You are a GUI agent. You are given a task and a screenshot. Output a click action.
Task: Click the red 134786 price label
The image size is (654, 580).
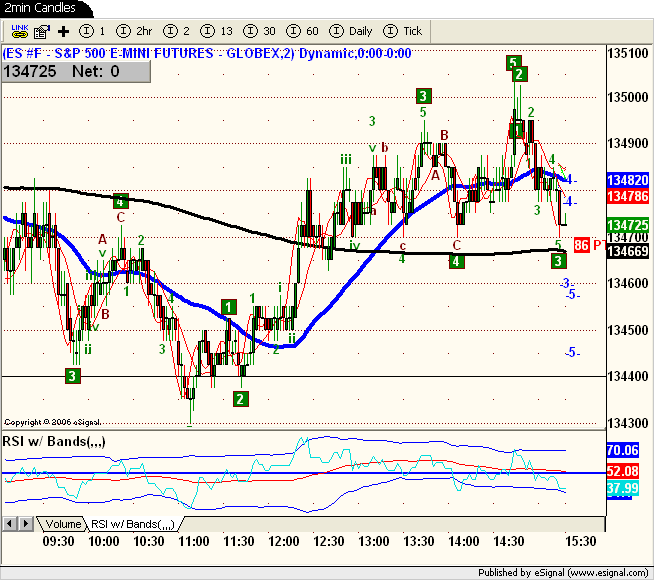point(629,196)
